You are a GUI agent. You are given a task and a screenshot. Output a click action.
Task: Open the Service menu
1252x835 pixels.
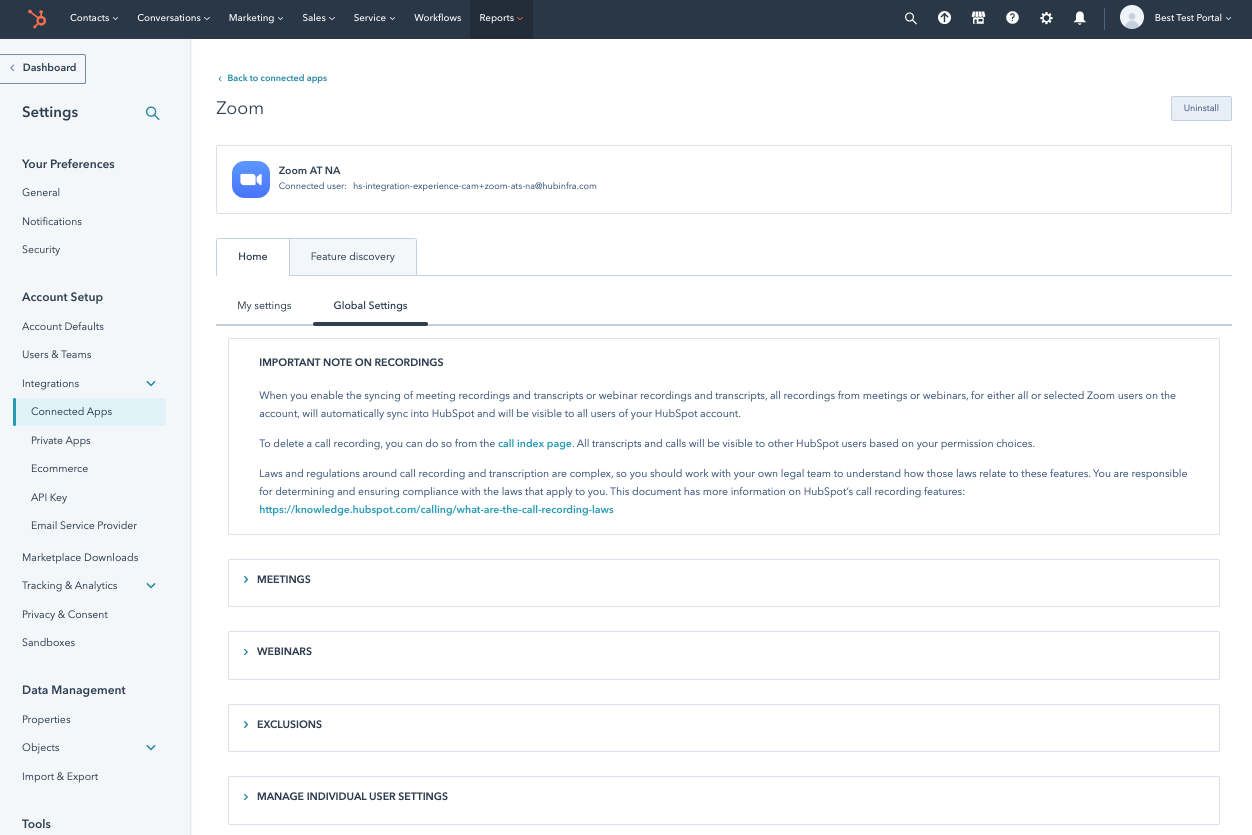(375, 18)
